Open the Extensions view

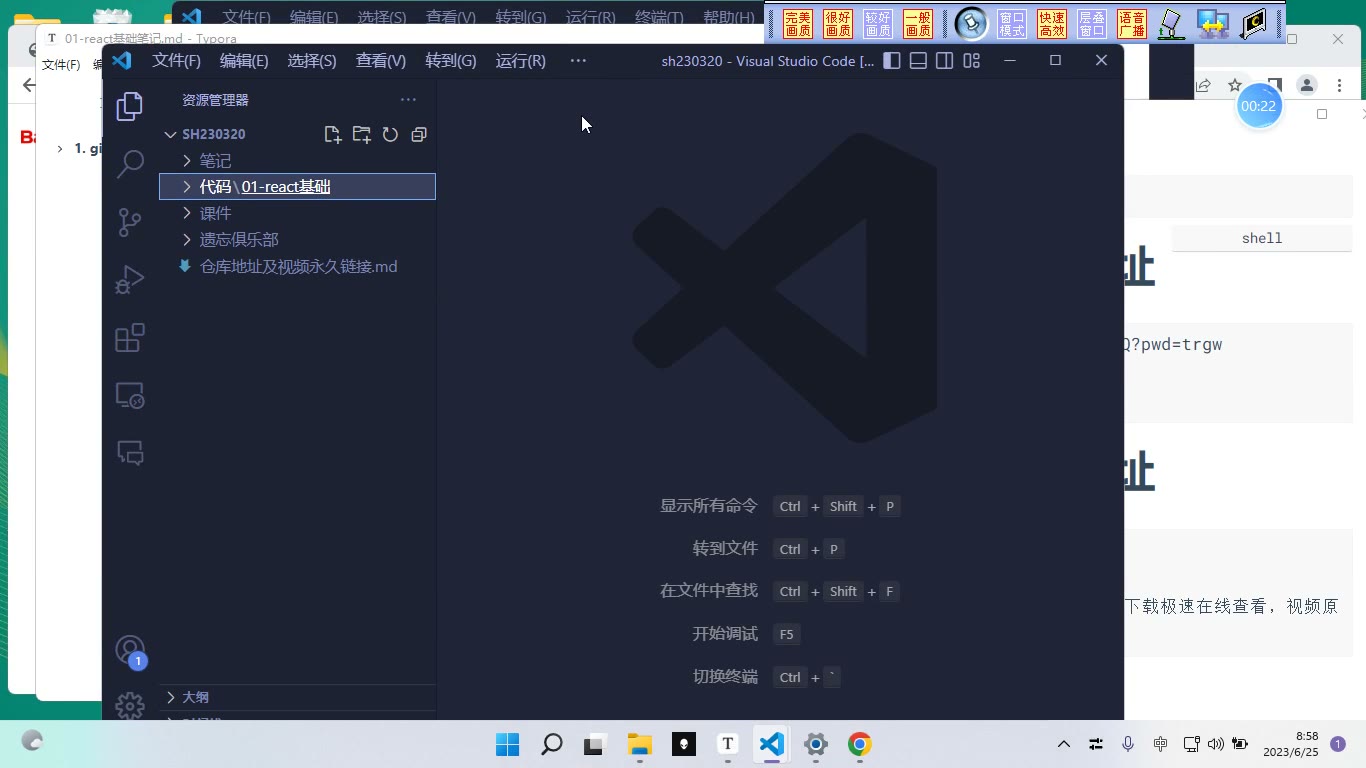pos(130,338)
